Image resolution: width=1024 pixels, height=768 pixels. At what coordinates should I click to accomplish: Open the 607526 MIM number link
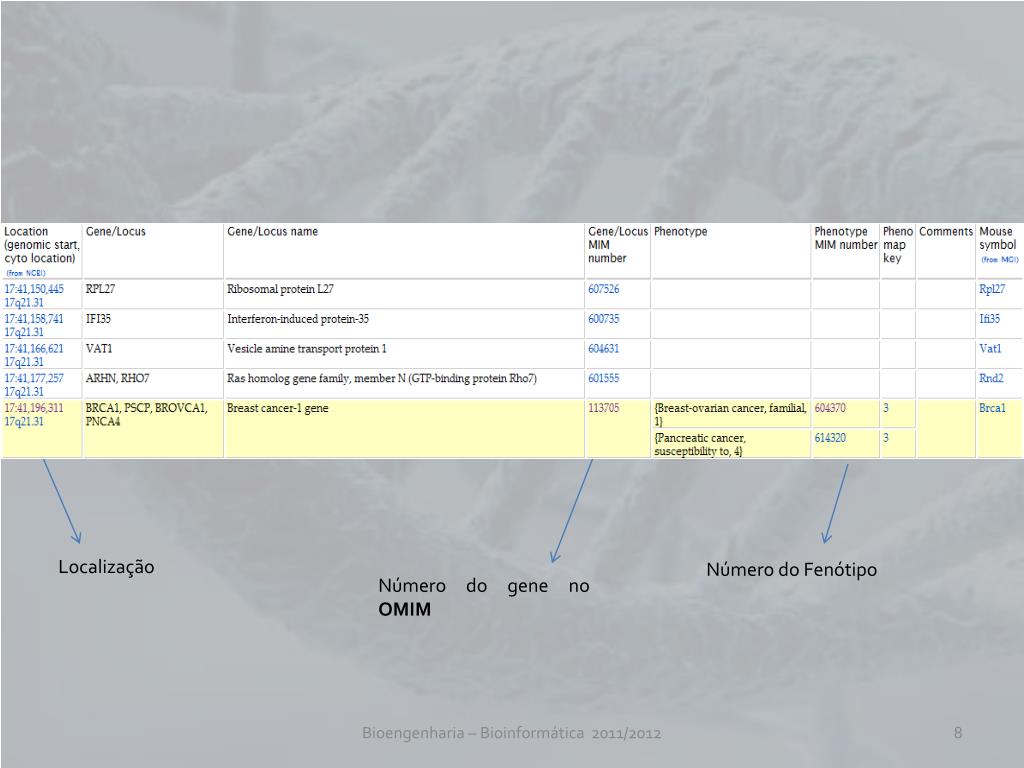coord(603,289)
